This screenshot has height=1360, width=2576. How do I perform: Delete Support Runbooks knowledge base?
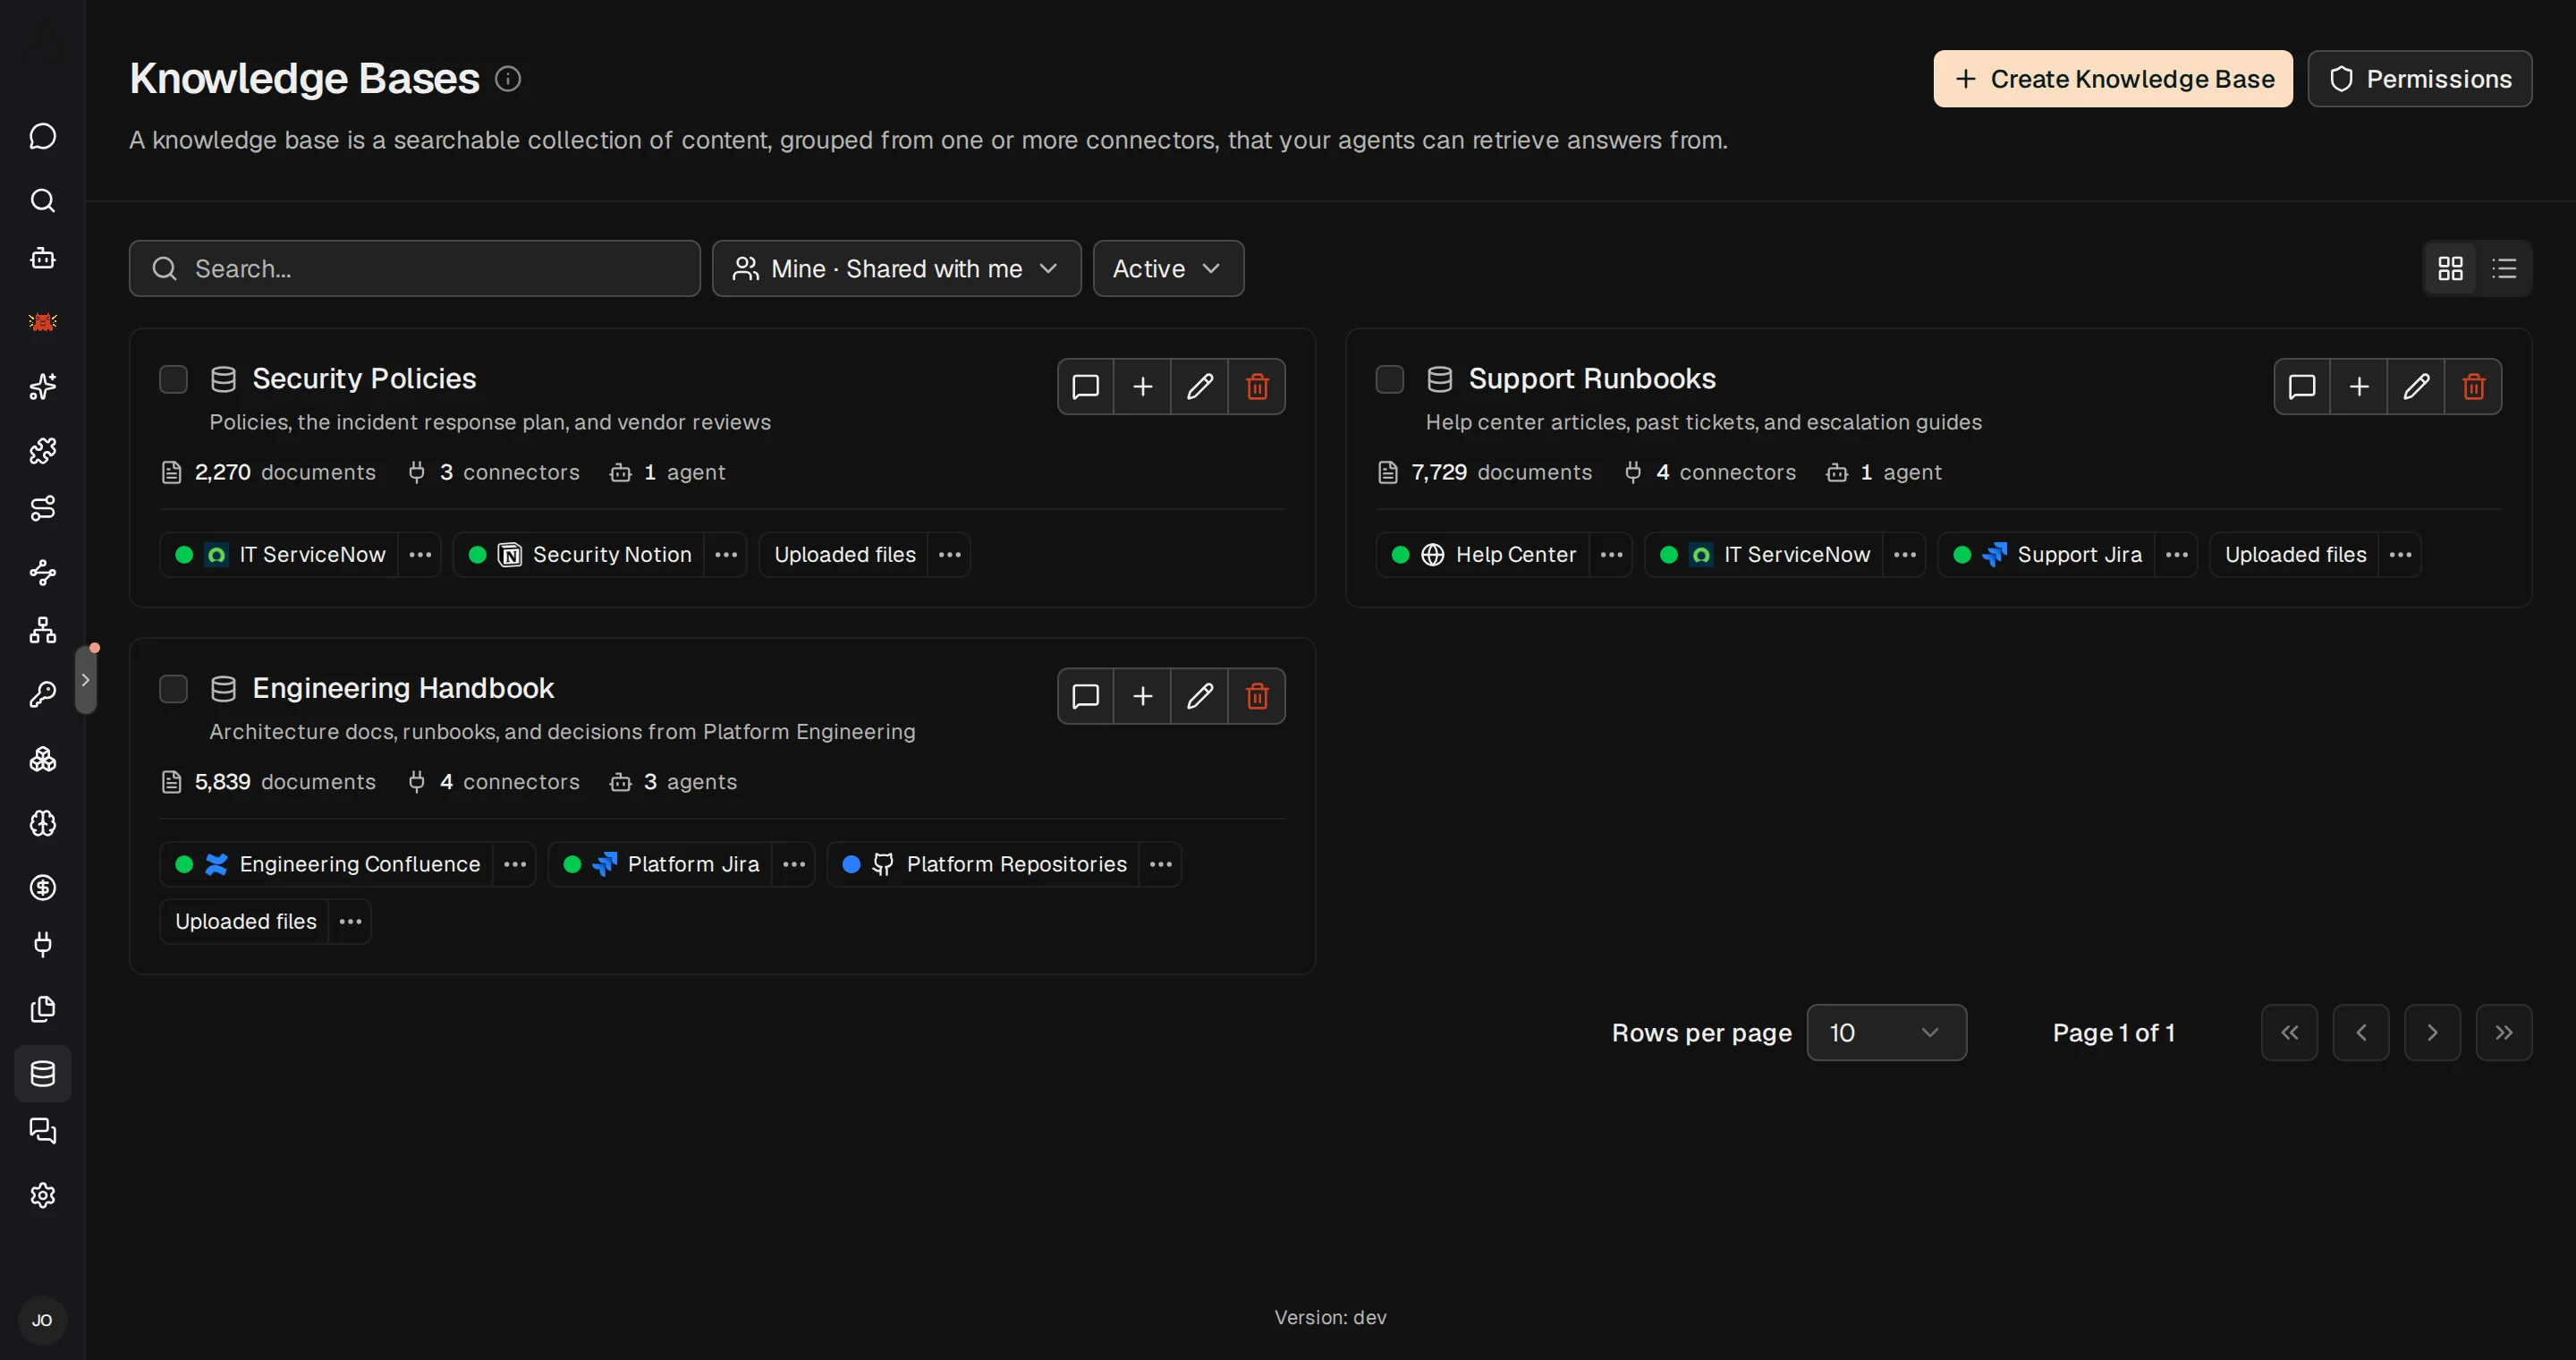pyautogui.click(x=2474, y=386)
